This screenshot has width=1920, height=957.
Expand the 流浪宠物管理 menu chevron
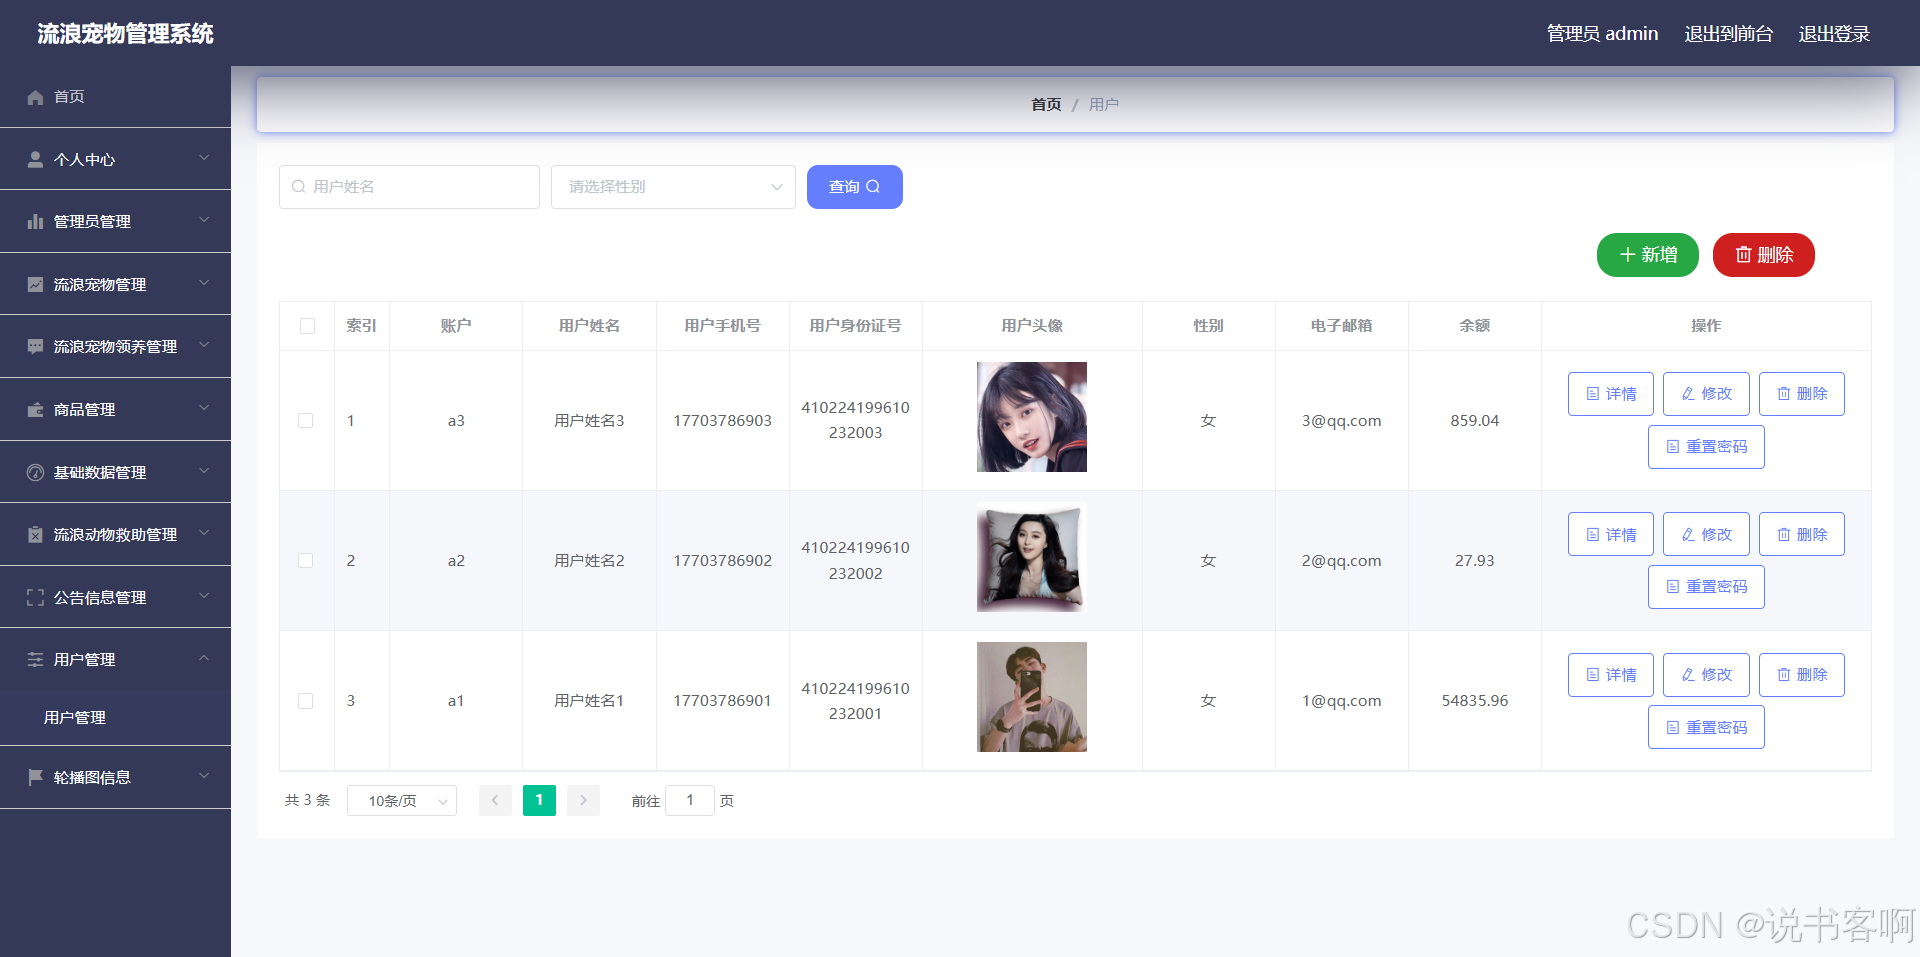pos(204,283)
